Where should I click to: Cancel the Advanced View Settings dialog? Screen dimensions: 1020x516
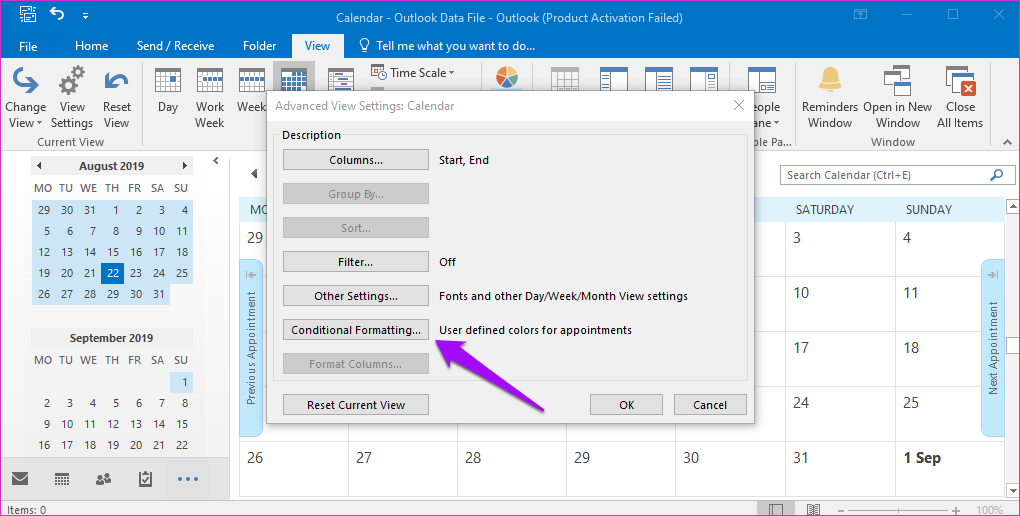pyautogui.click(x=710, y=405)
